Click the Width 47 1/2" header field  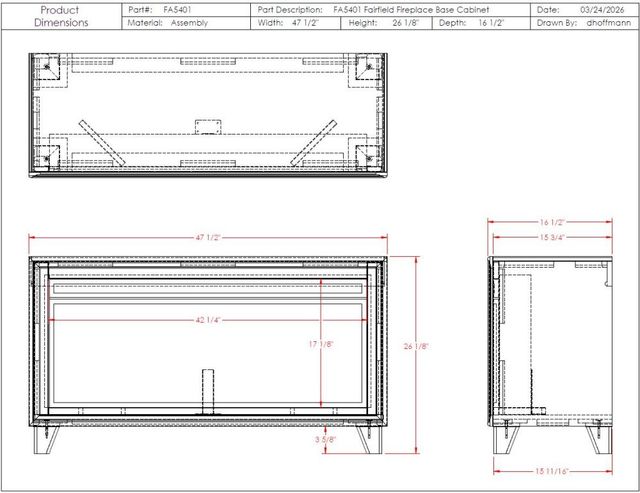pos(296,23)
